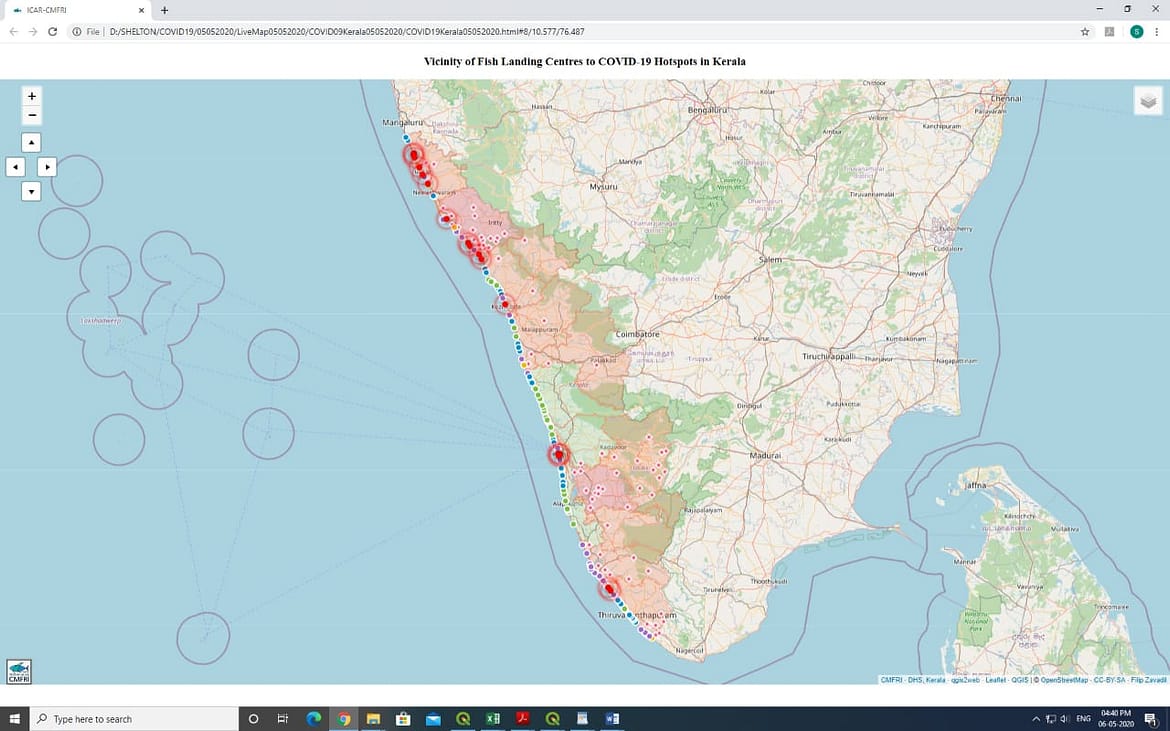The image size is (1170, 731).
Task: Pan the map to the right
Action: click(x=47, y=166)
